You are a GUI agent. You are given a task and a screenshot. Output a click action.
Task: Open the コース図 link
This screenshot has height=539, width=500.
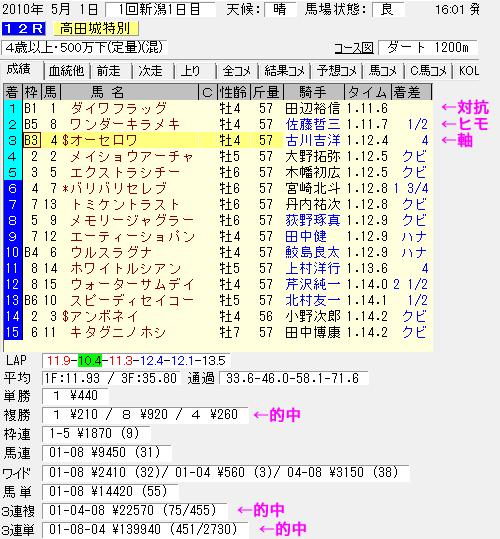coord(354,48)
